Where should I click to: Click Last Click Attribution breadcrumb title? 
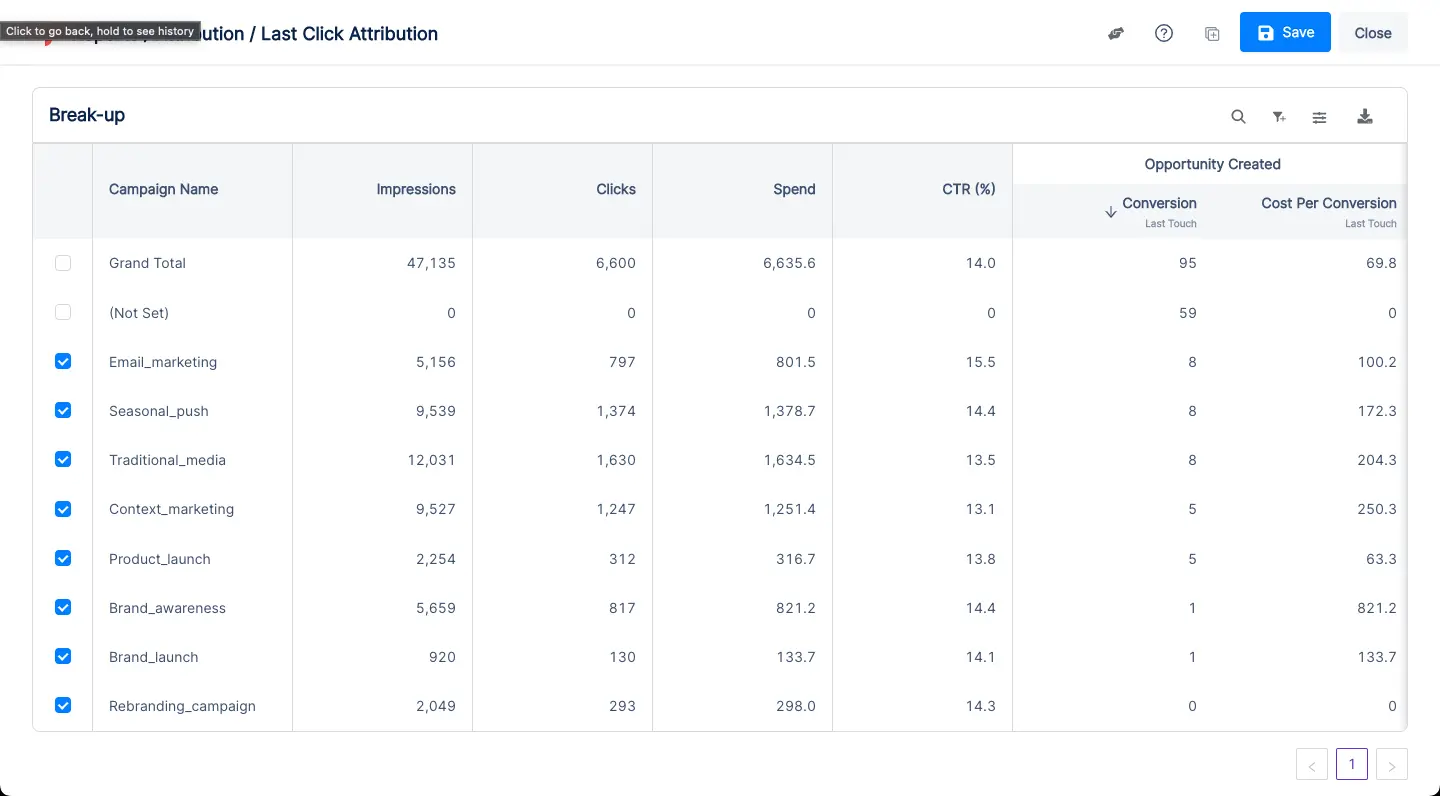pos(349,34)
